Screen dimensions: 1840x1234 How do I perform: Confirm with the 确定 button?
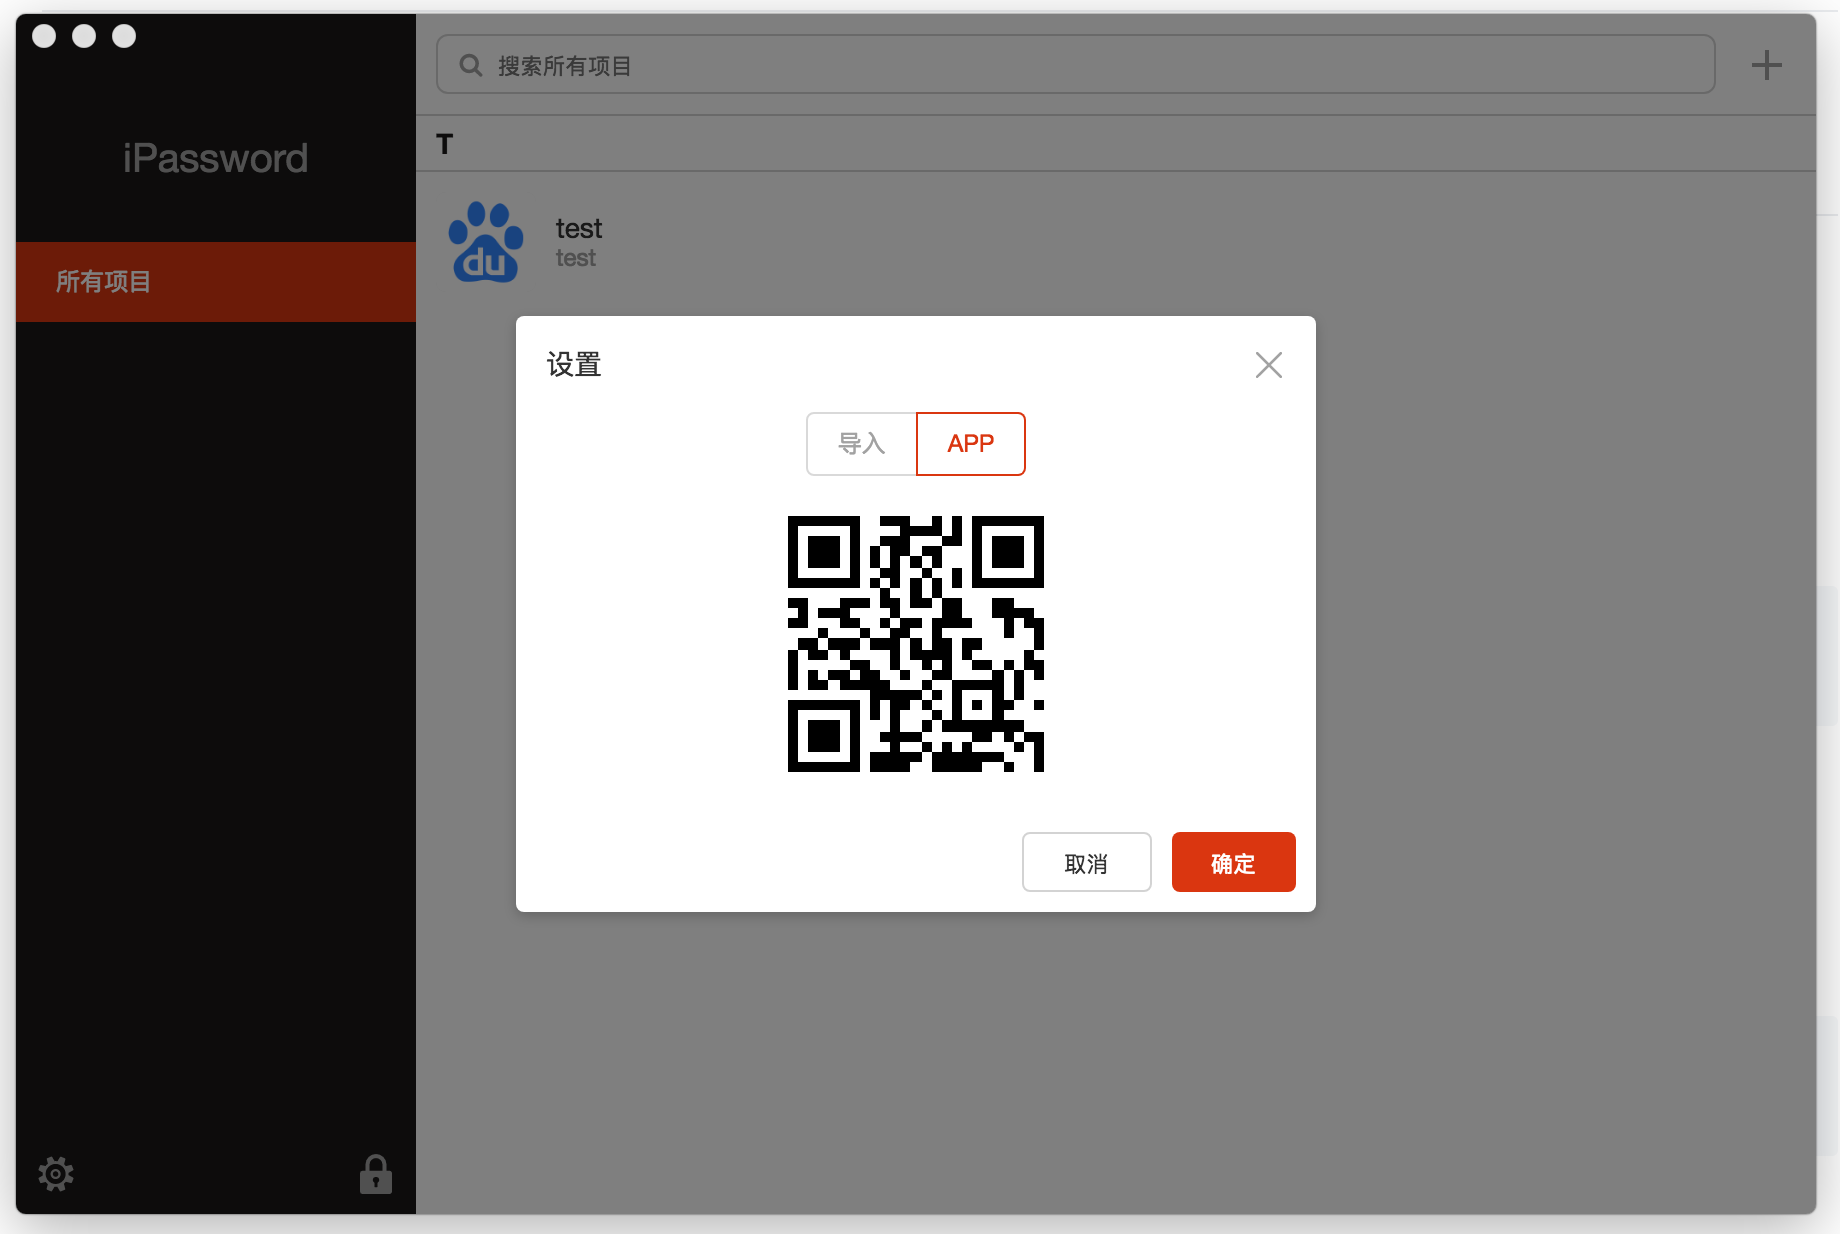[x=1234, y=862]
